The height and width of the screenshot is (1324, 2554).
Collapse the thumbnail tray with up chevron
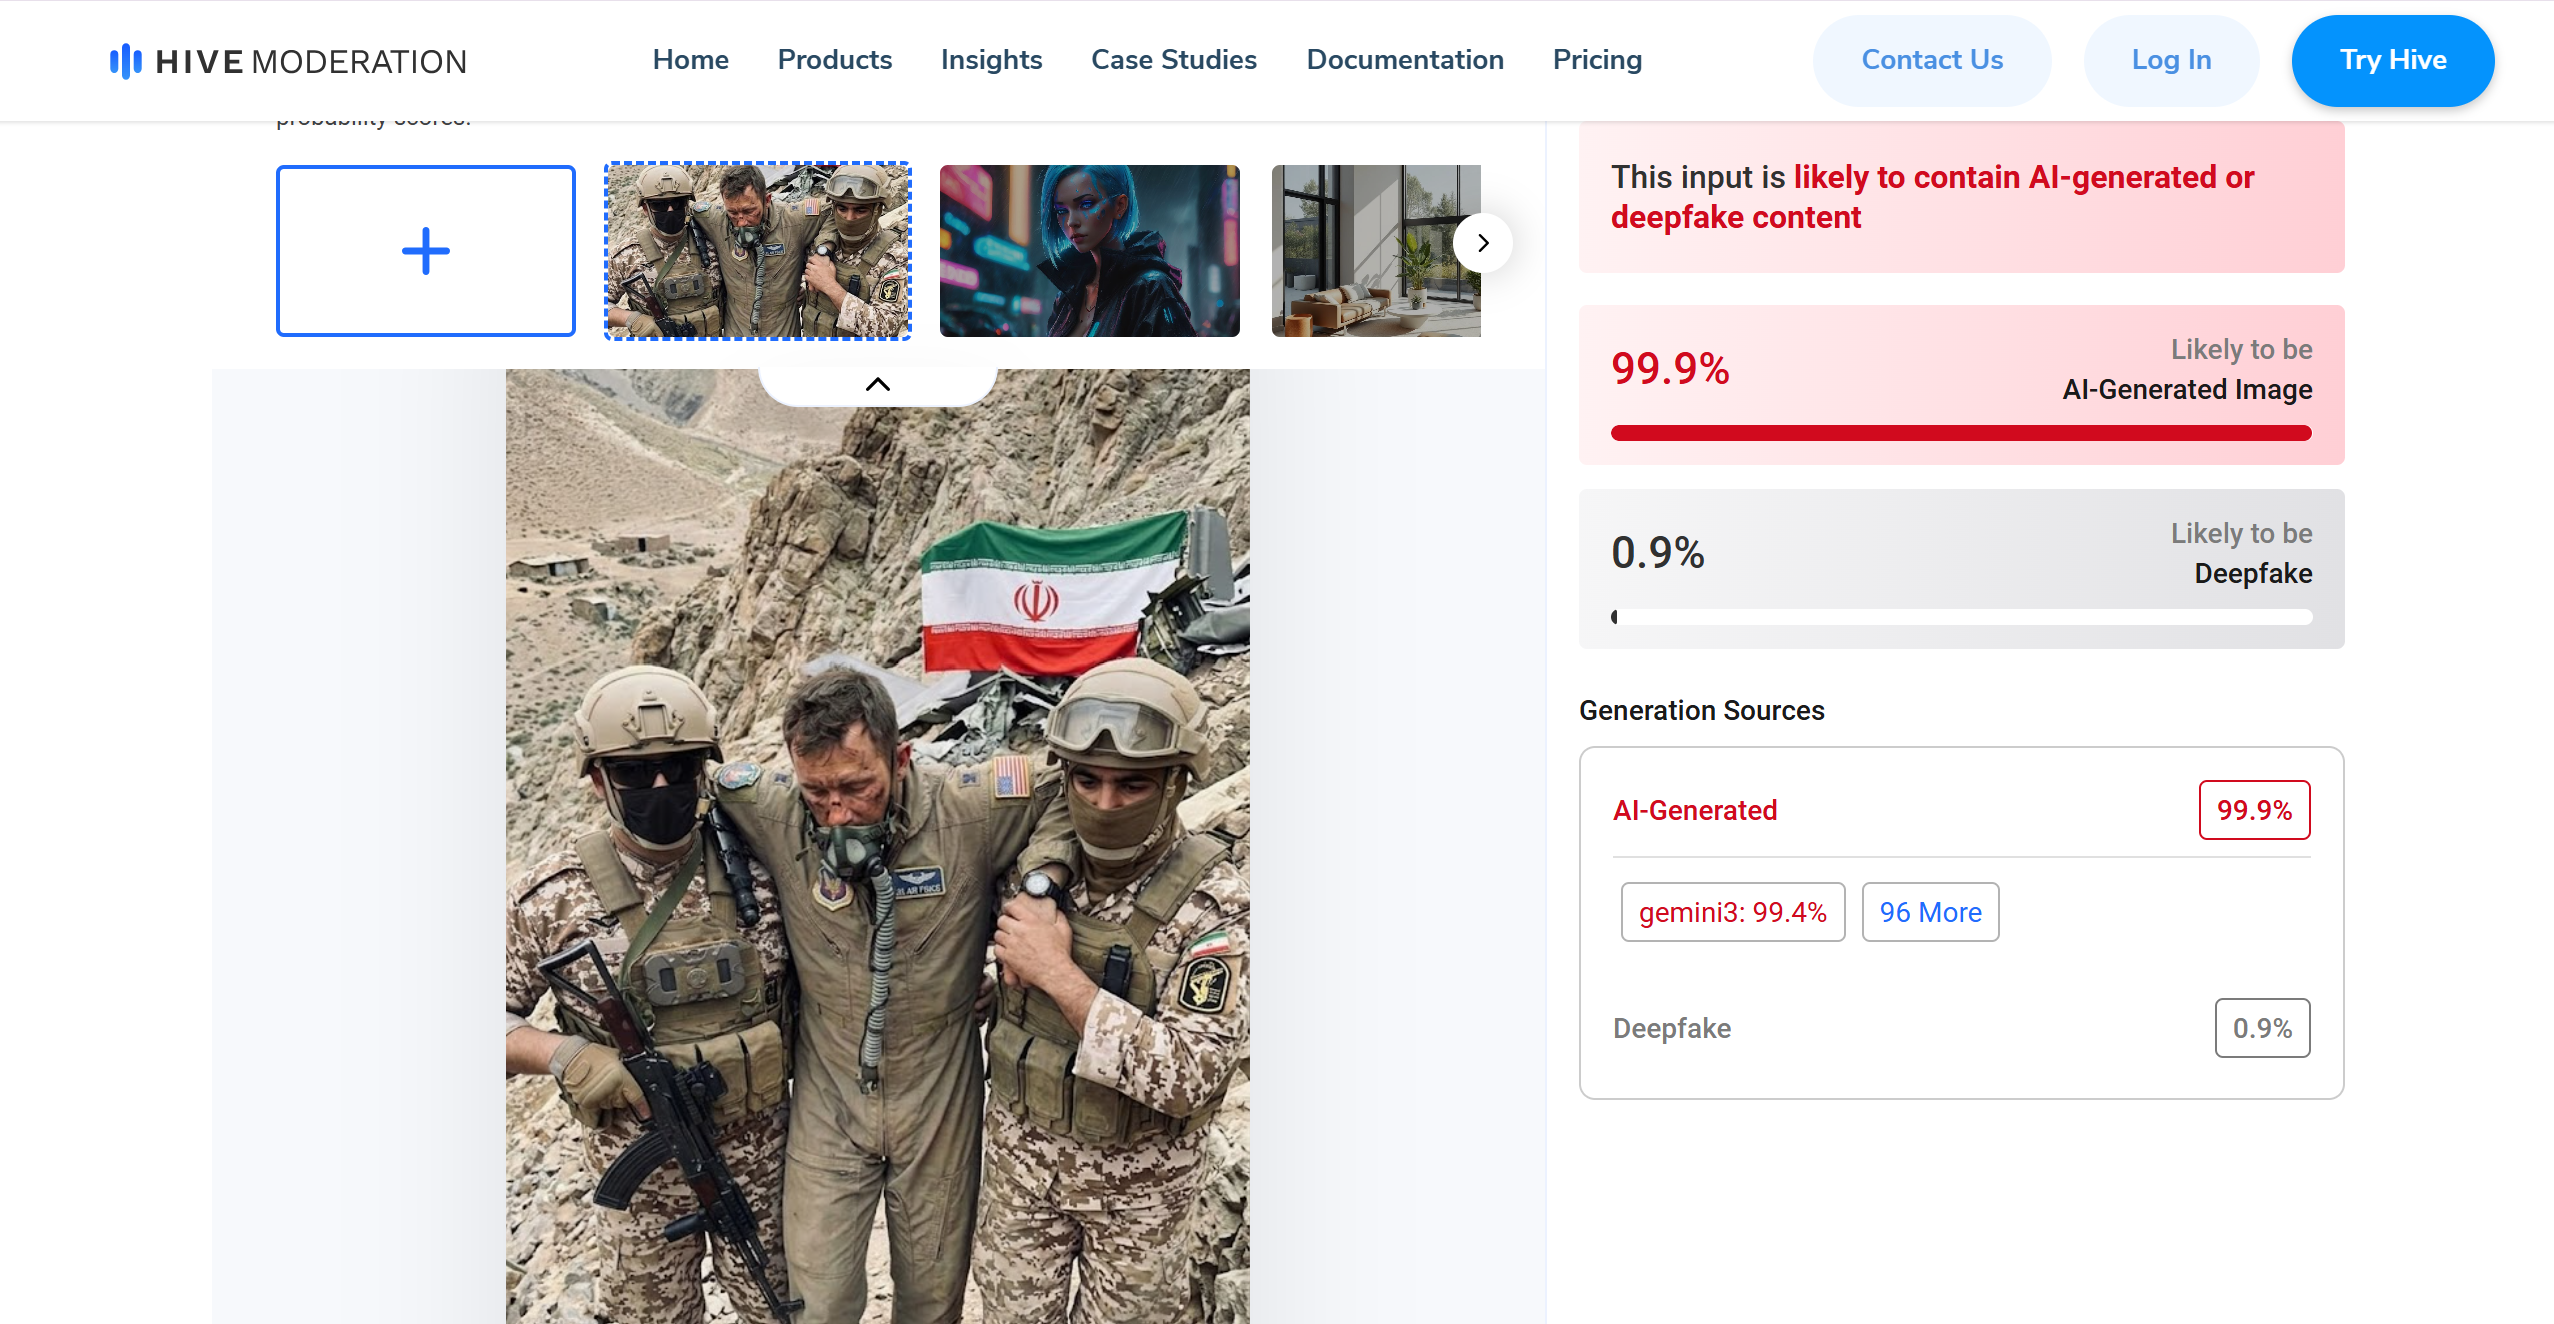pos(877,385)
